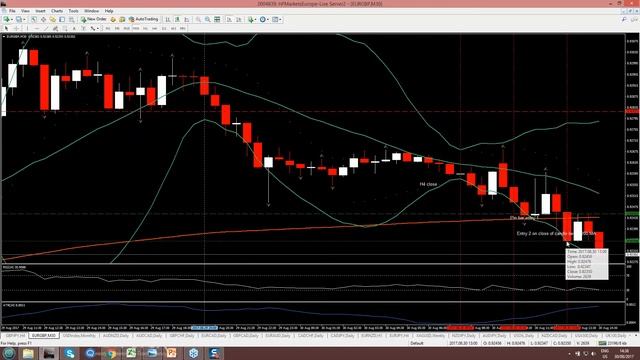Open Excel from the taskbar
This screenshot has height=360, width=640.
[131, 353]
